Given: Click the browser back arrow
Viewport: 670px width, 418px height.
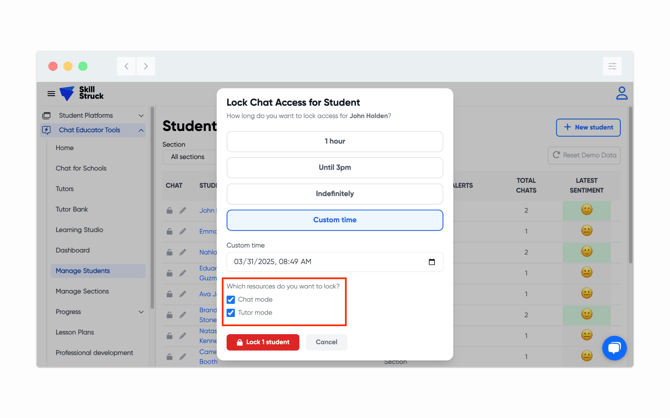Looking at the screenshot, I should [127, 66].
